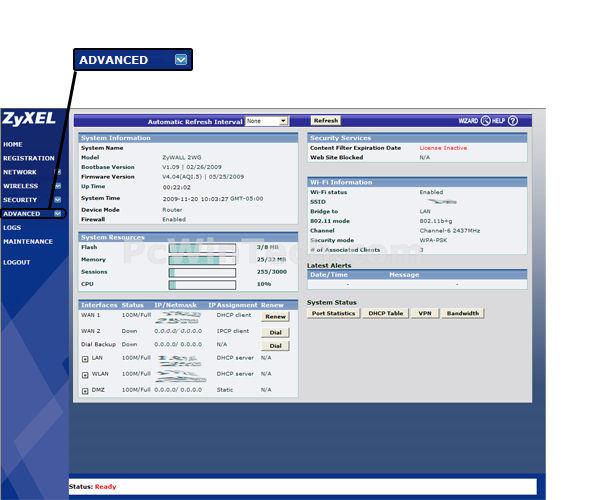Open the Bandwidth status button
Viewport: 600px width, 500px height.
pos(463,313)
